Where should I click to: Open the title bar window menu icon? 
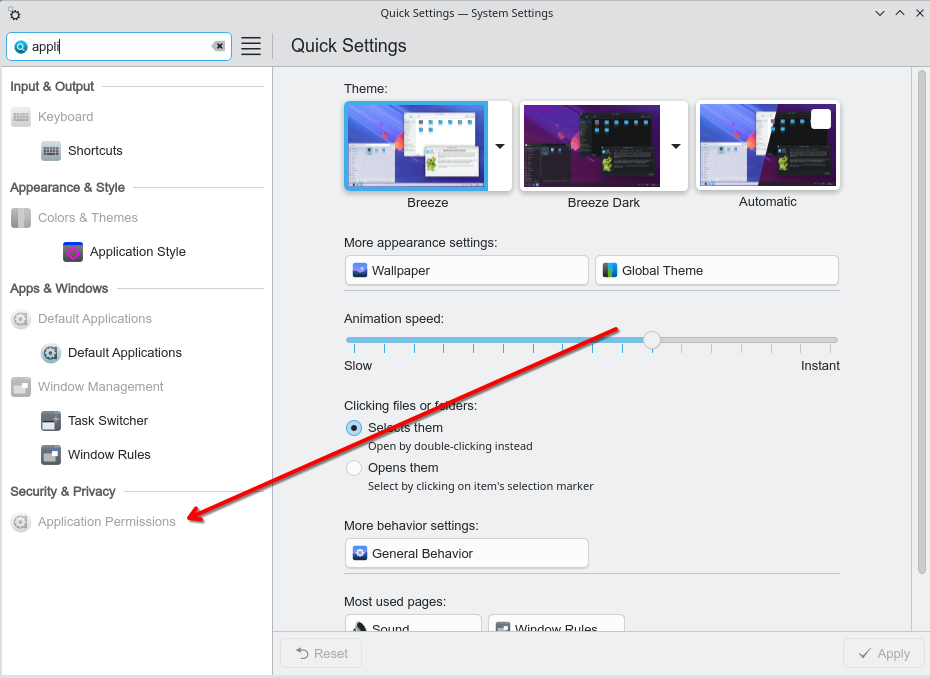[14, 13]
